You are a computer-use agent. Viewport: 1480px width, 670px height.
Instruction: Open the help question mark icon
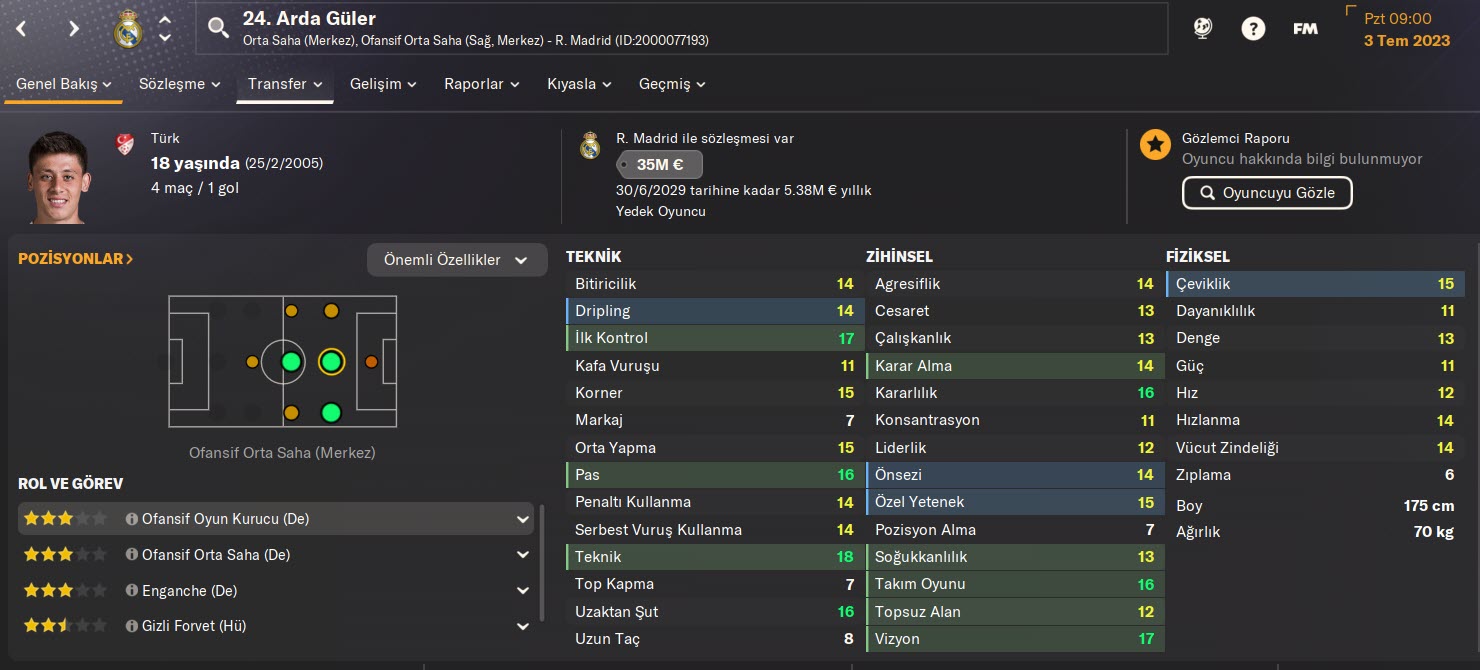click(x=1253, y=28)
